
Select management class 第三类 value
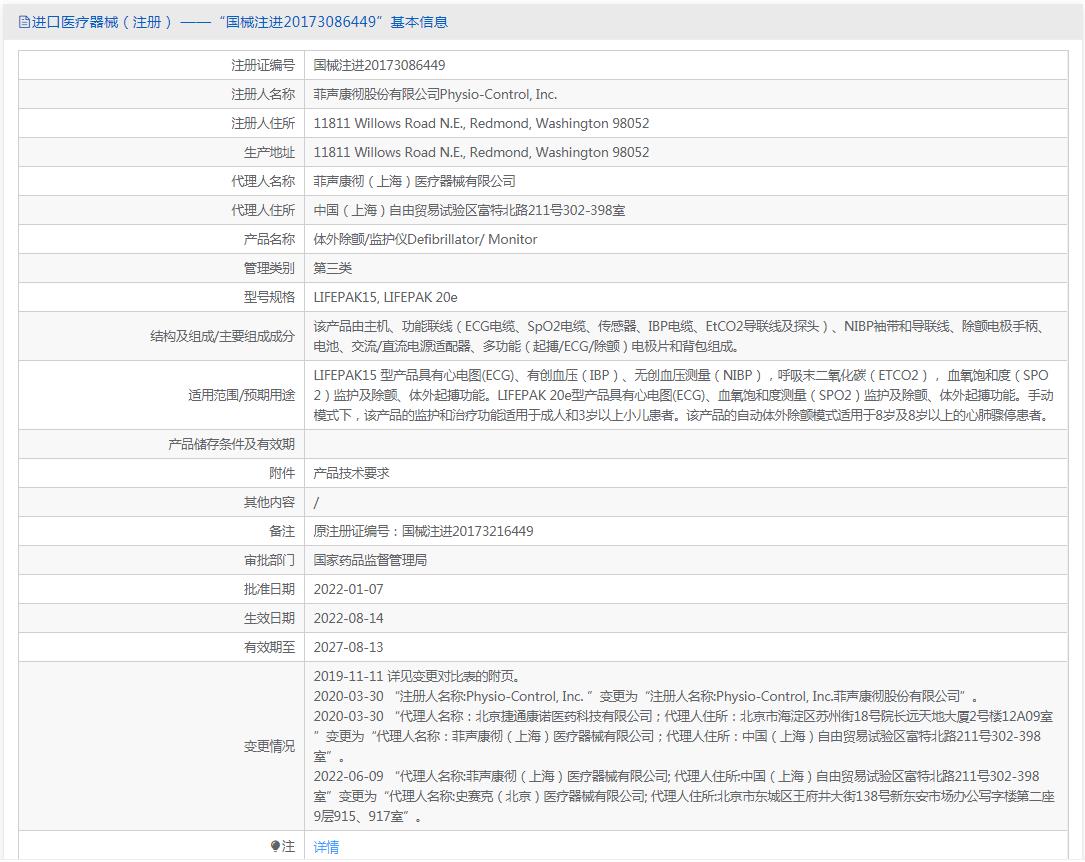(333, 268)
